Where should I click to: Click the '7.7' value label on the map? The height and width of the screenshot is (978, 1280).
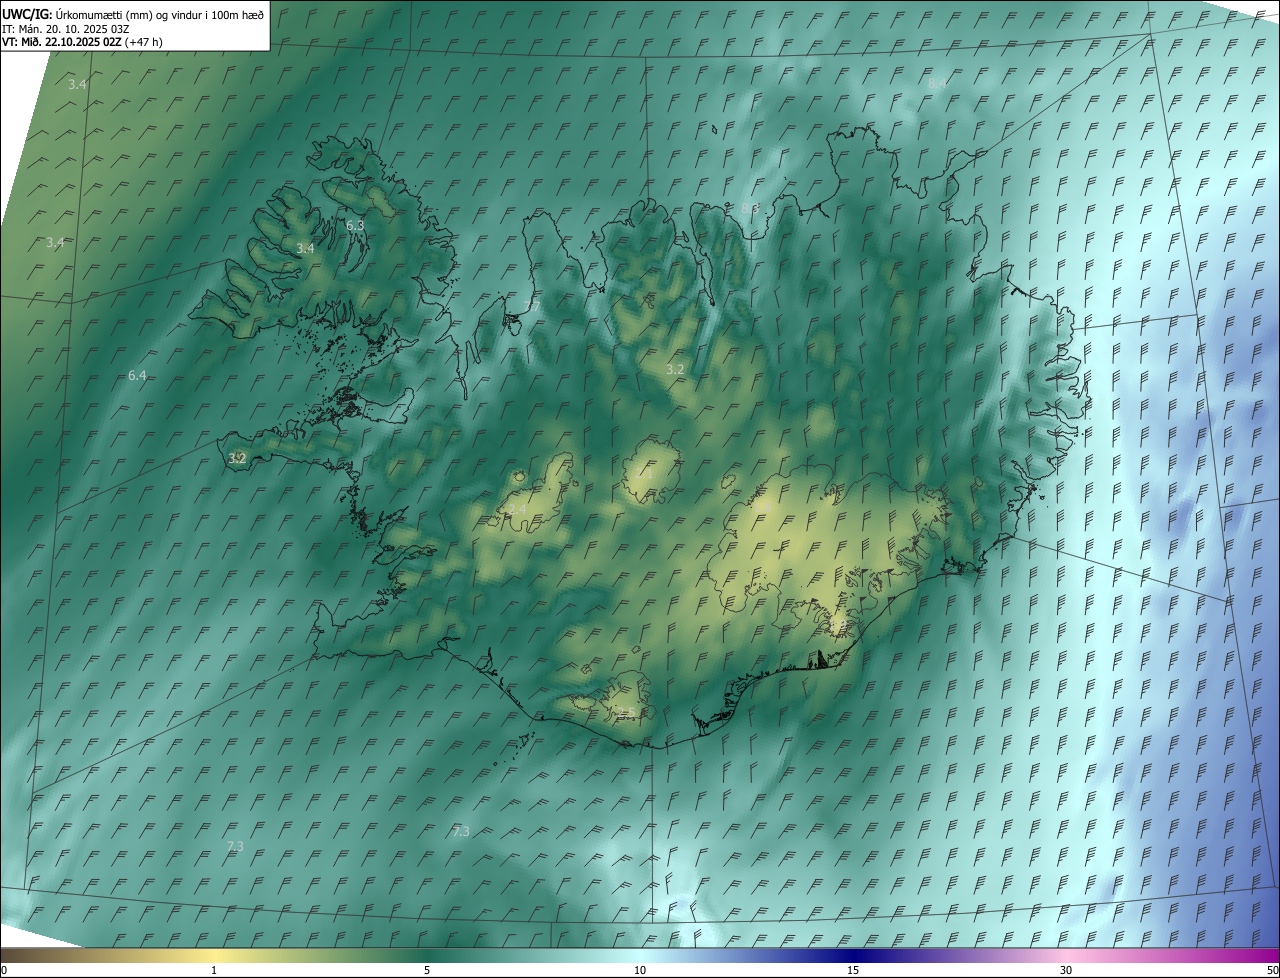[x=533, y=306]
